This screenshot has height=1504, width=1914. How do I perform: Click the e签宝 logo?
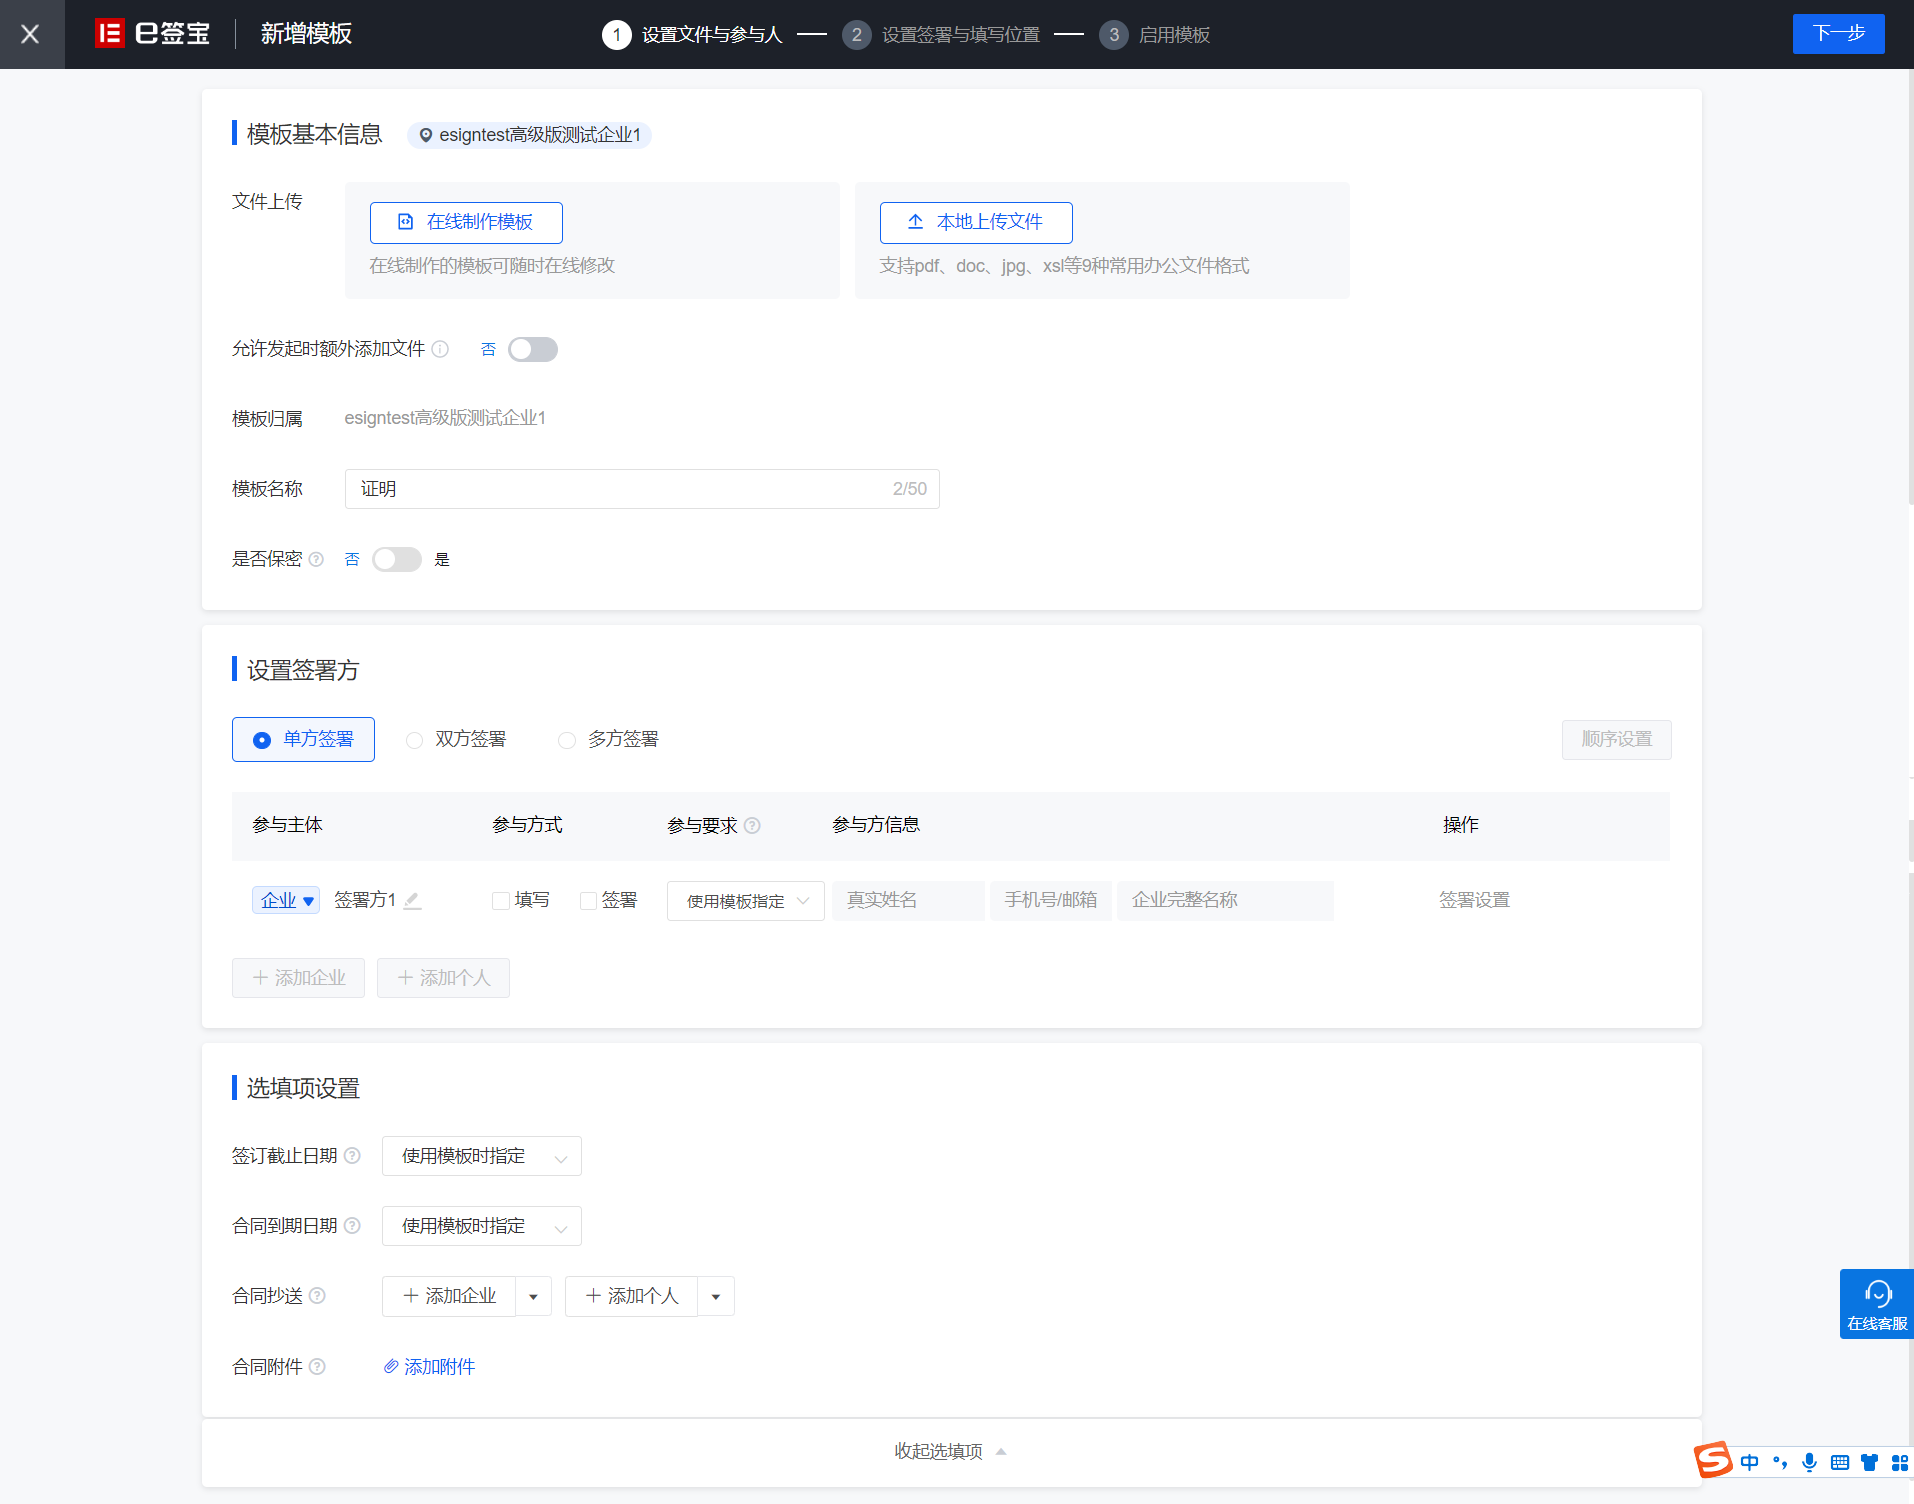[x=153, y=34]
